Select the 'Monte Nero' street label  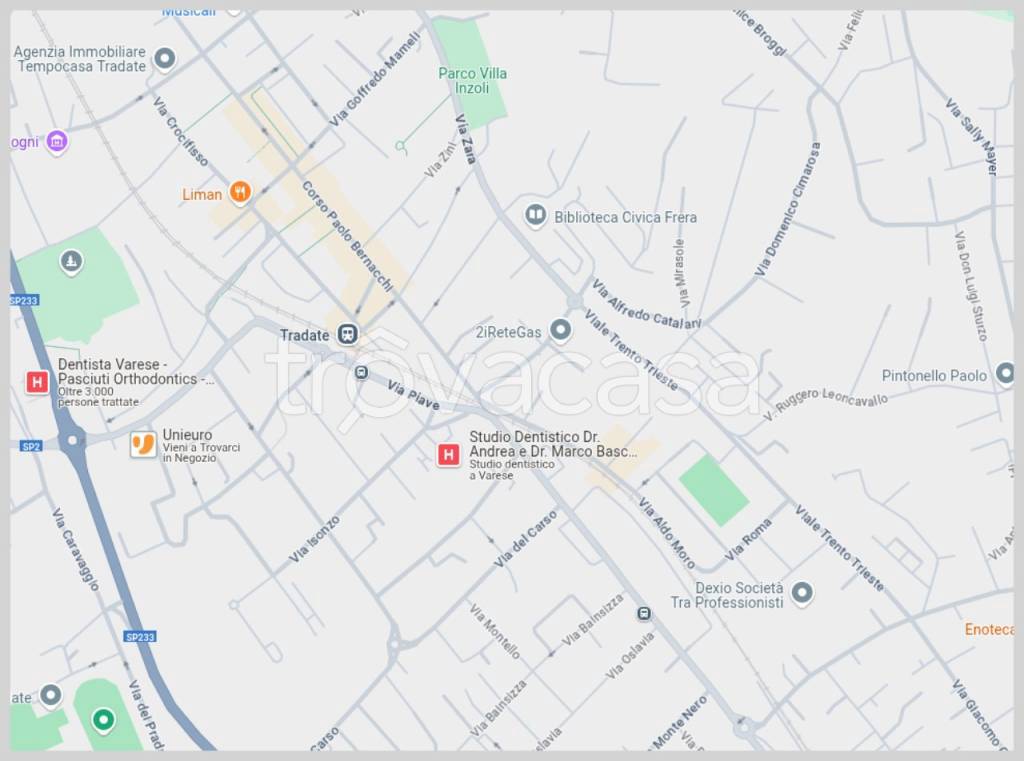(x=681, y=722)
